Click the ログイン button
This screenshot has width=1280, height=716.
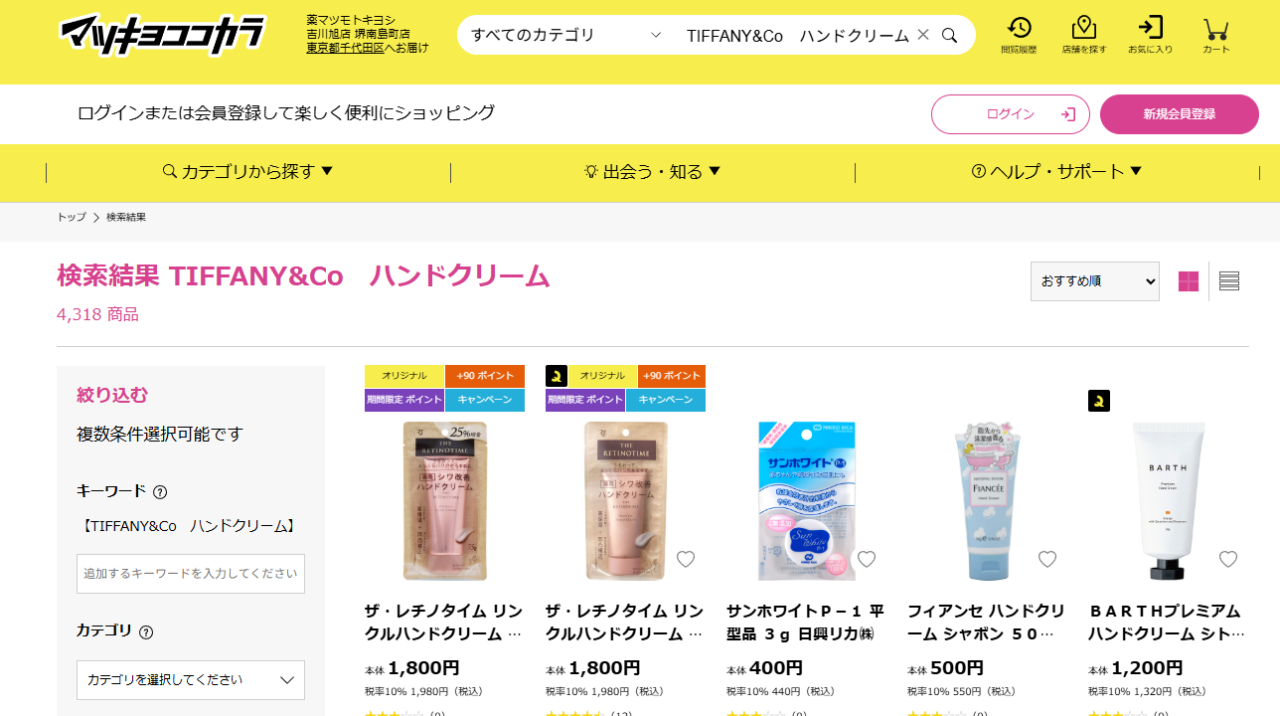(x=1010, y=114)
